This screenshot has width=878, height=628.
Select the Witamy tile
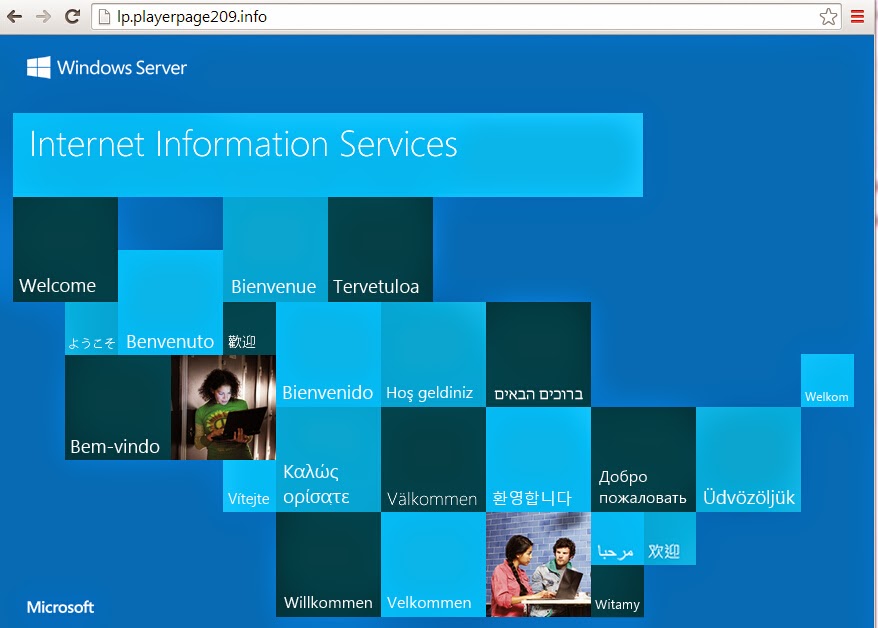617,591
